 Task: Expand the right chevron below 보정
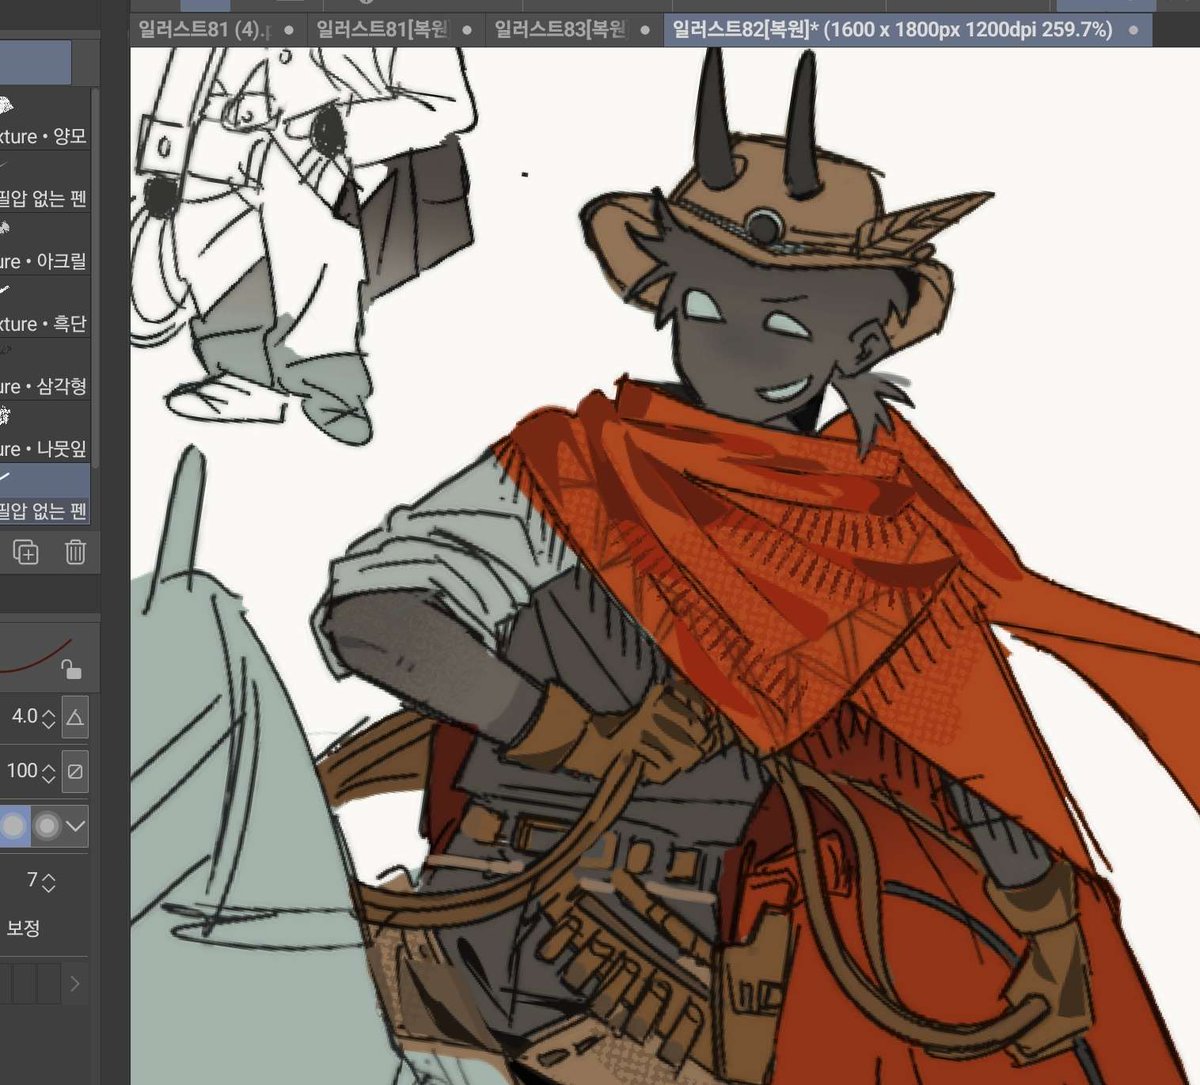coord(75,984)
